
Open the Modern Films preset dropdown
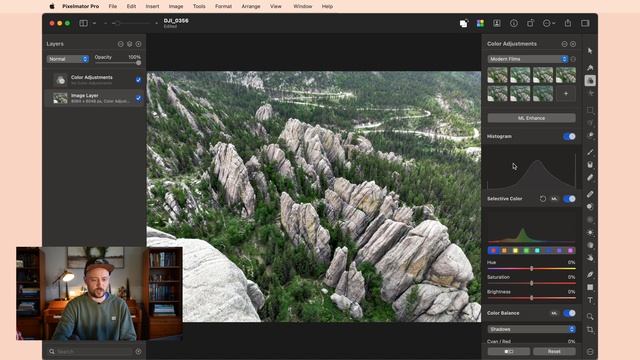[528, 59]
